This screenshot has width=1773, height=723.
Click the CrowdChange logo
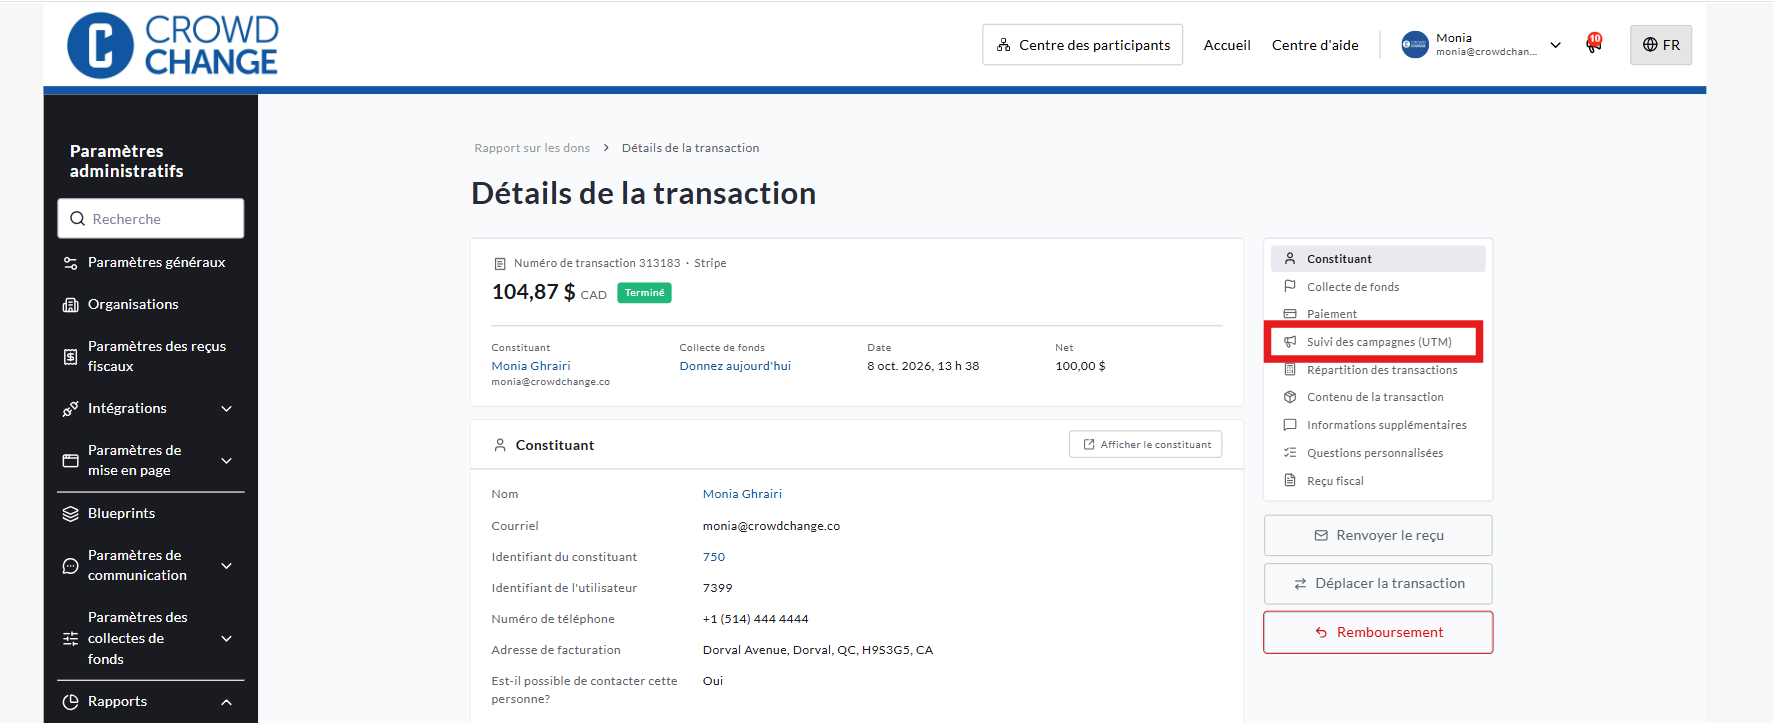pyautogui.click(x=172, y=45)
